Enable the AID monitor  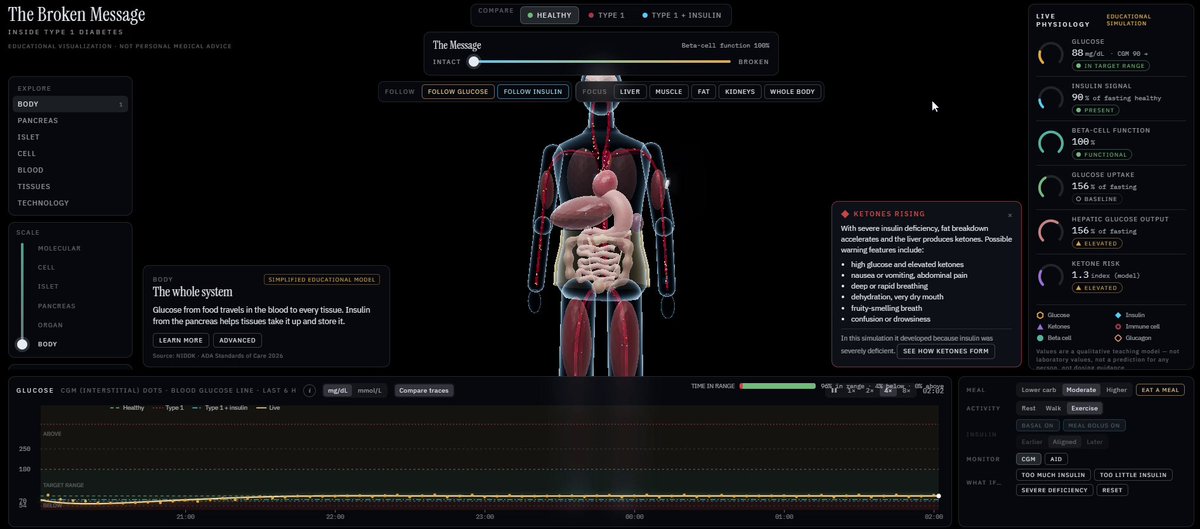(1057, 459)
